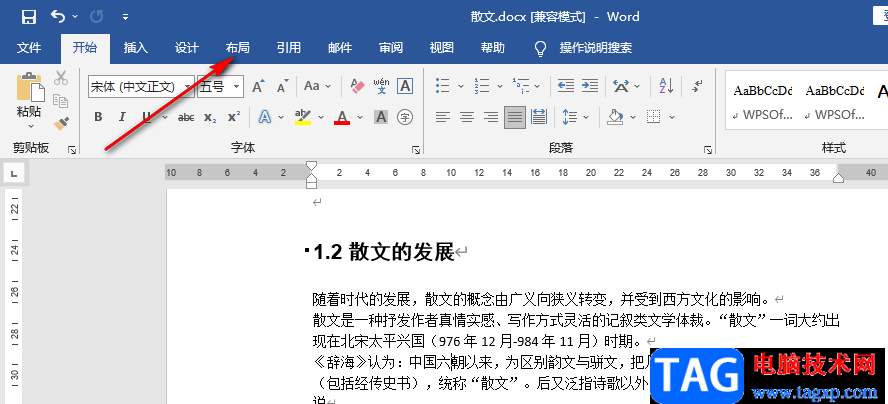Open Customize Quick Access Toolbar menu
Image resolution: width=888 pixels, height=404 pixels.
pyautogui.click(x=125, y=17)
